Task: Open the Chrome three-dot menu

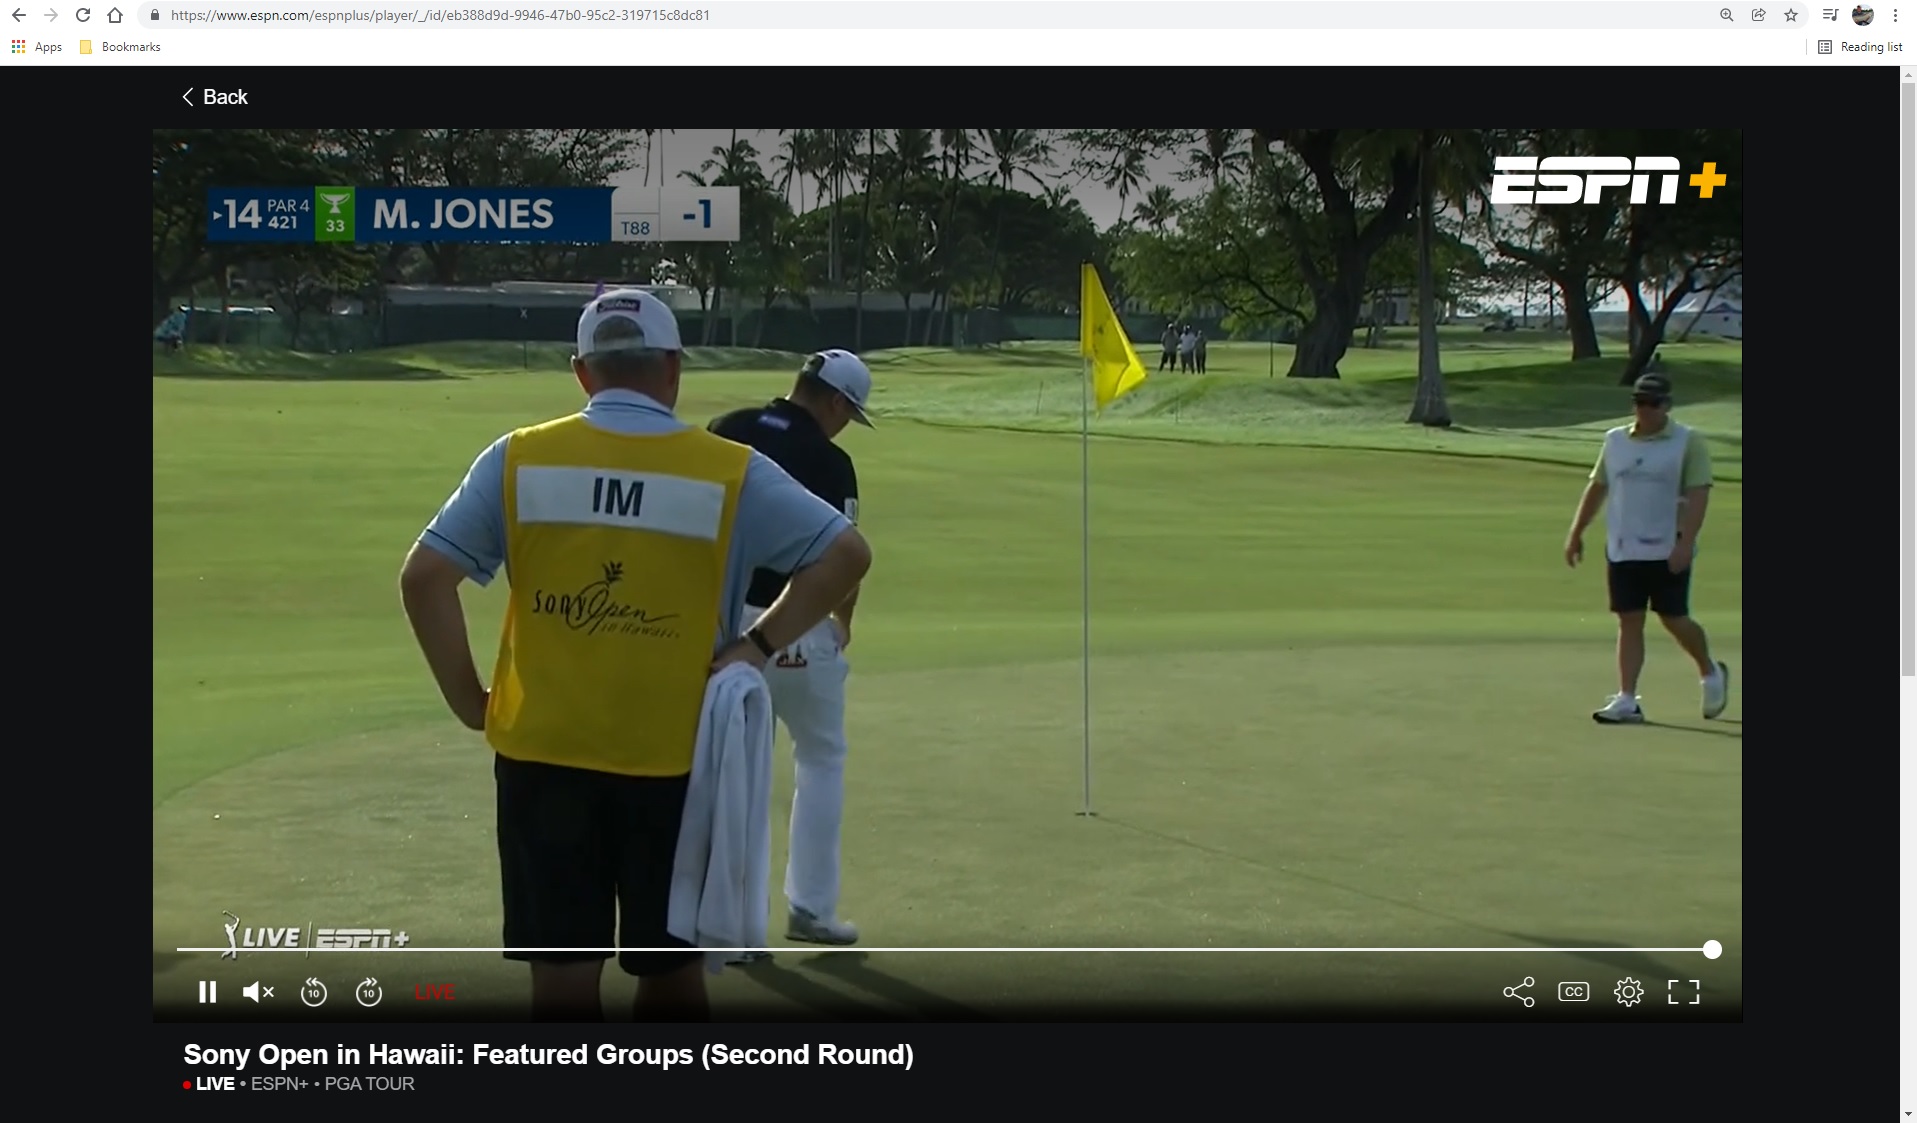Action: click(x=1895, y=15)
